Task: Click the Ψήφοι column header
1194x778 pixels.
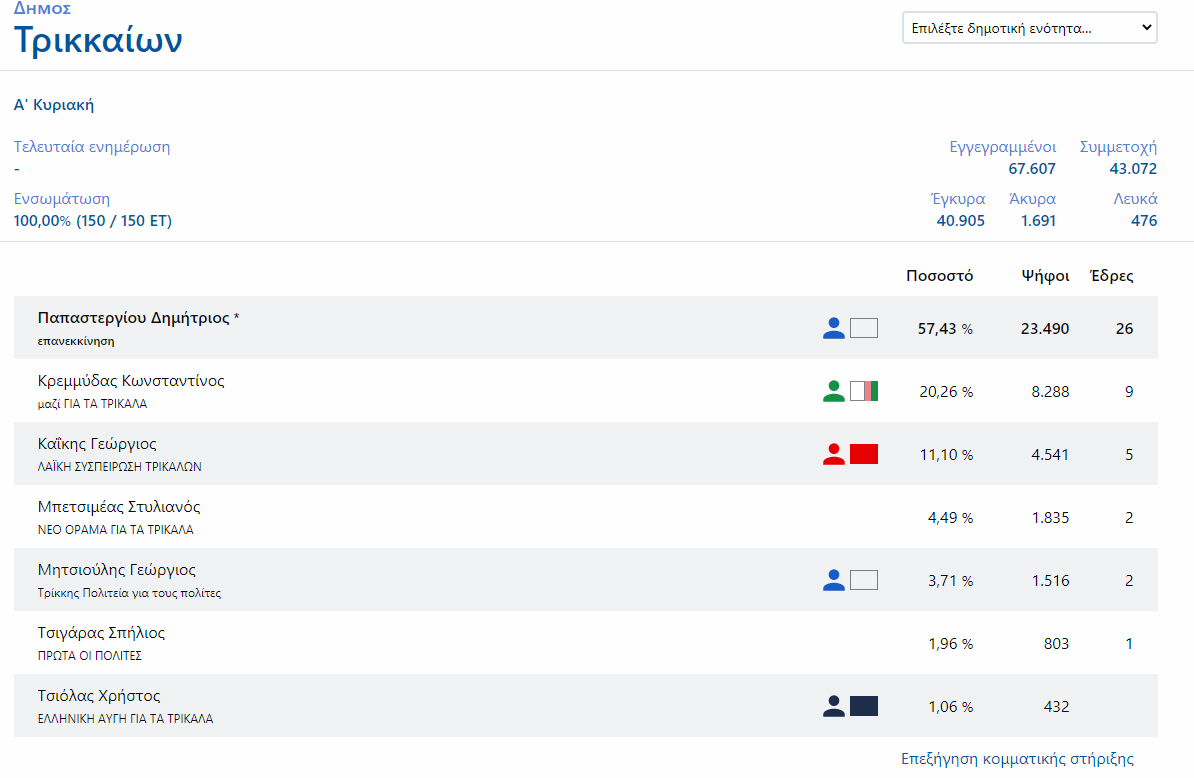Action: click(x=1045, y=276)
